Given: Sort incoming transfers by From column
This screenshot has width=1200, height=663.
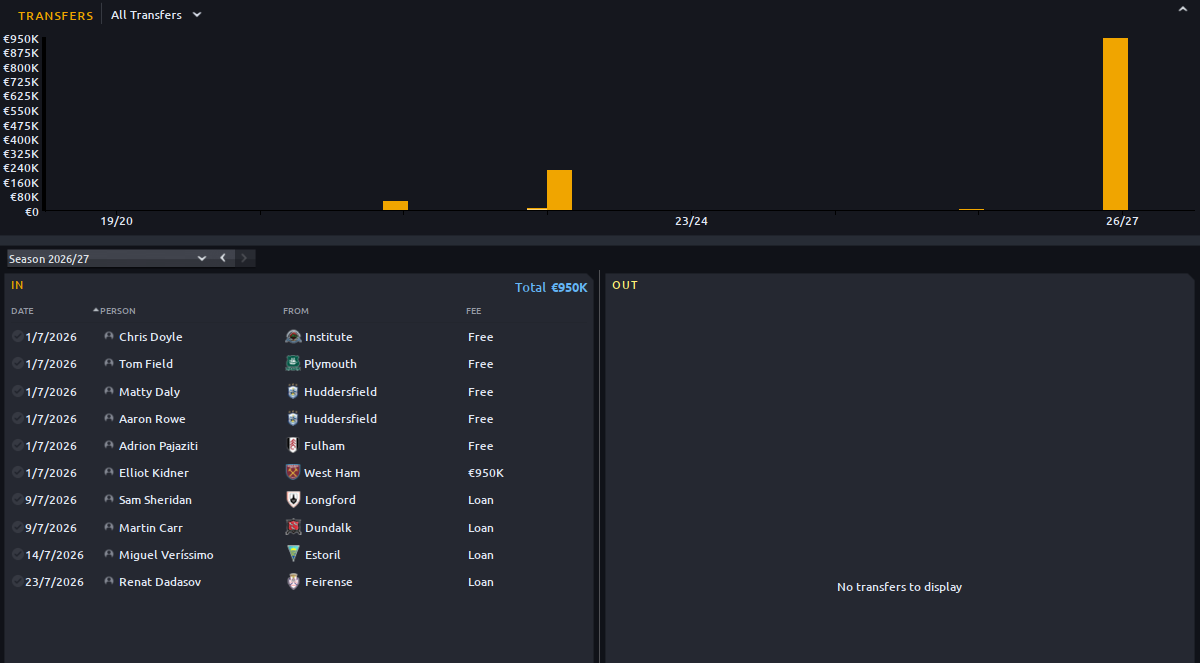Looking at the screenshot, I should pos(296,311).
